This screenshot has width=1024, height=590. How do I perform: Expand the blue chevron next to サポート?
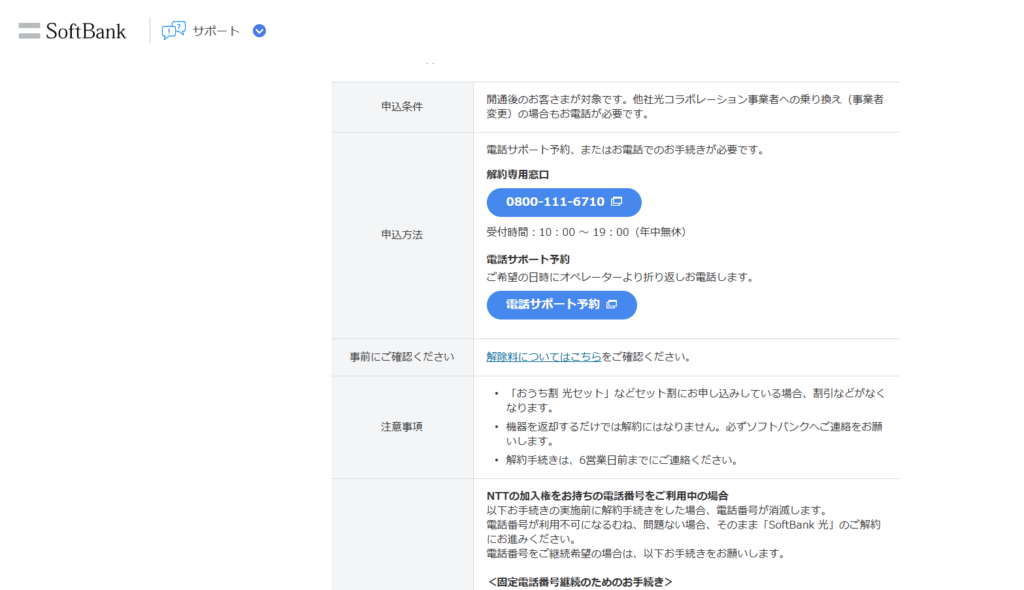tap(260, 31)
